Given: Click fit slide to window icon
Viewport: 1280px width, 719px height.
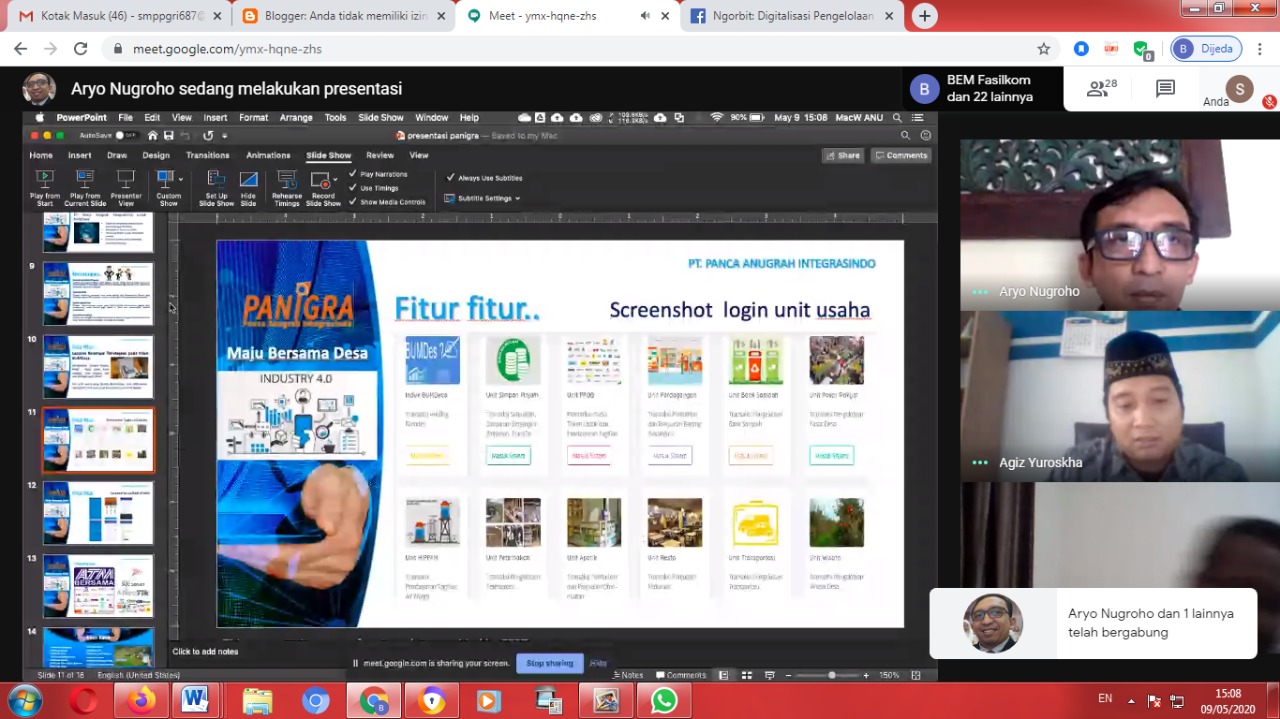Looking at the screenshot, I should pos(916,675).
